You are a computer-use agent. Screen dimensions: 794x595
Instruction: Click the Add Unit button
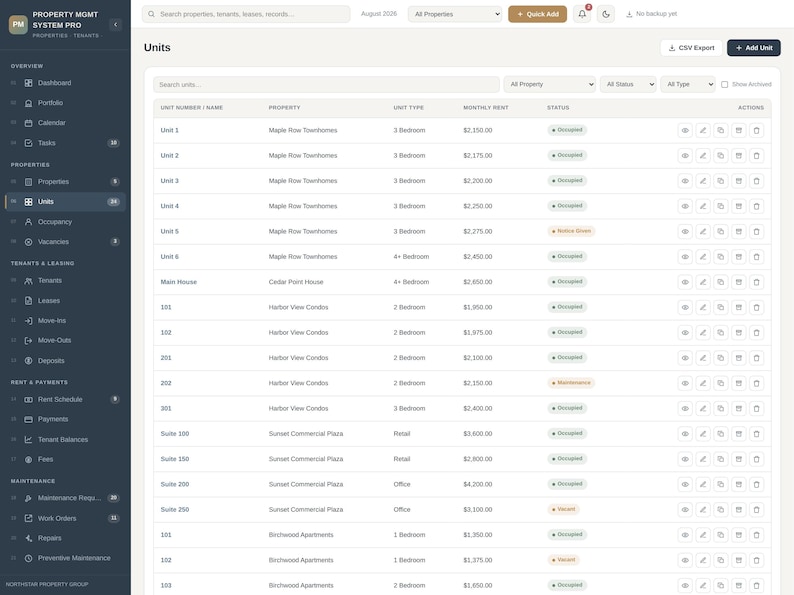pos(753,48)
